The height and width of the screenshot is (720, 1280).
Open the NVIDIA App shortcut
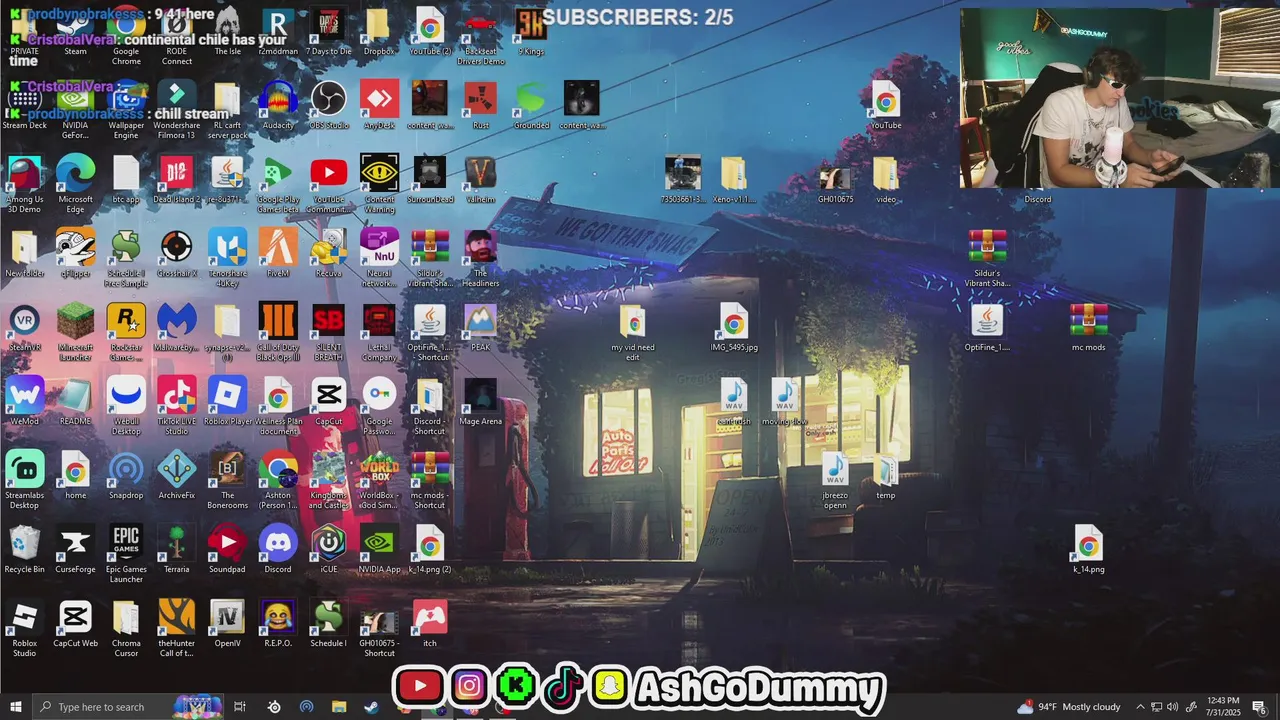(379, 550)
